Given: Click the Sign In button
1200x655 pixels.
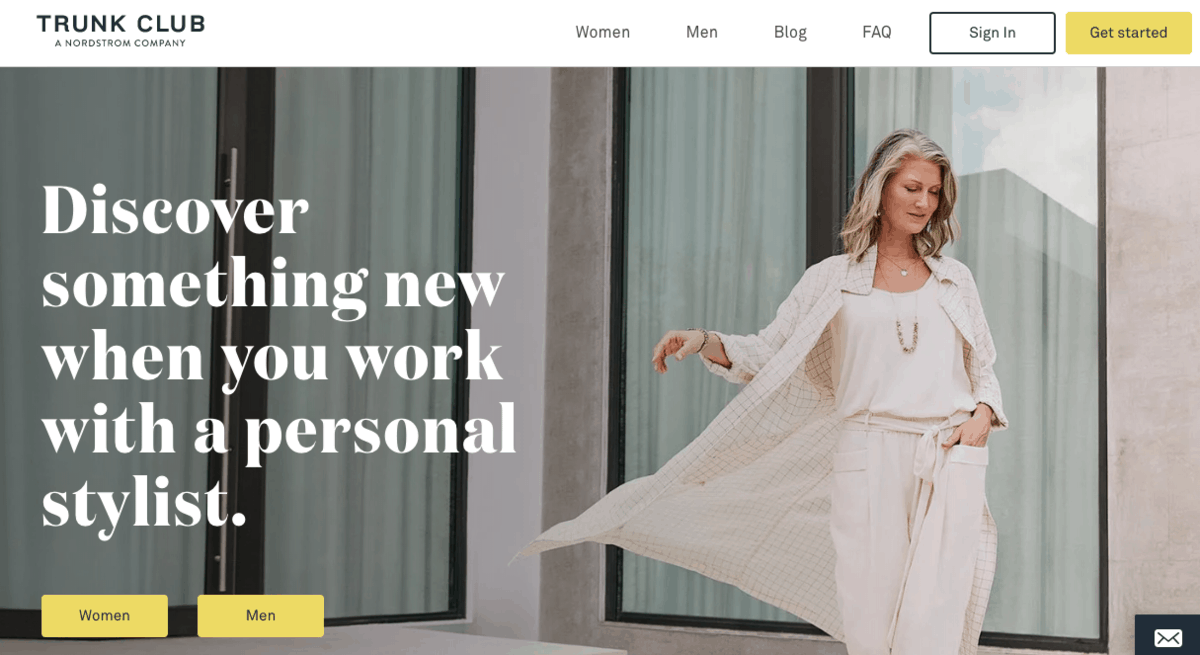Looking at the screenshot, I should [992, 33].
